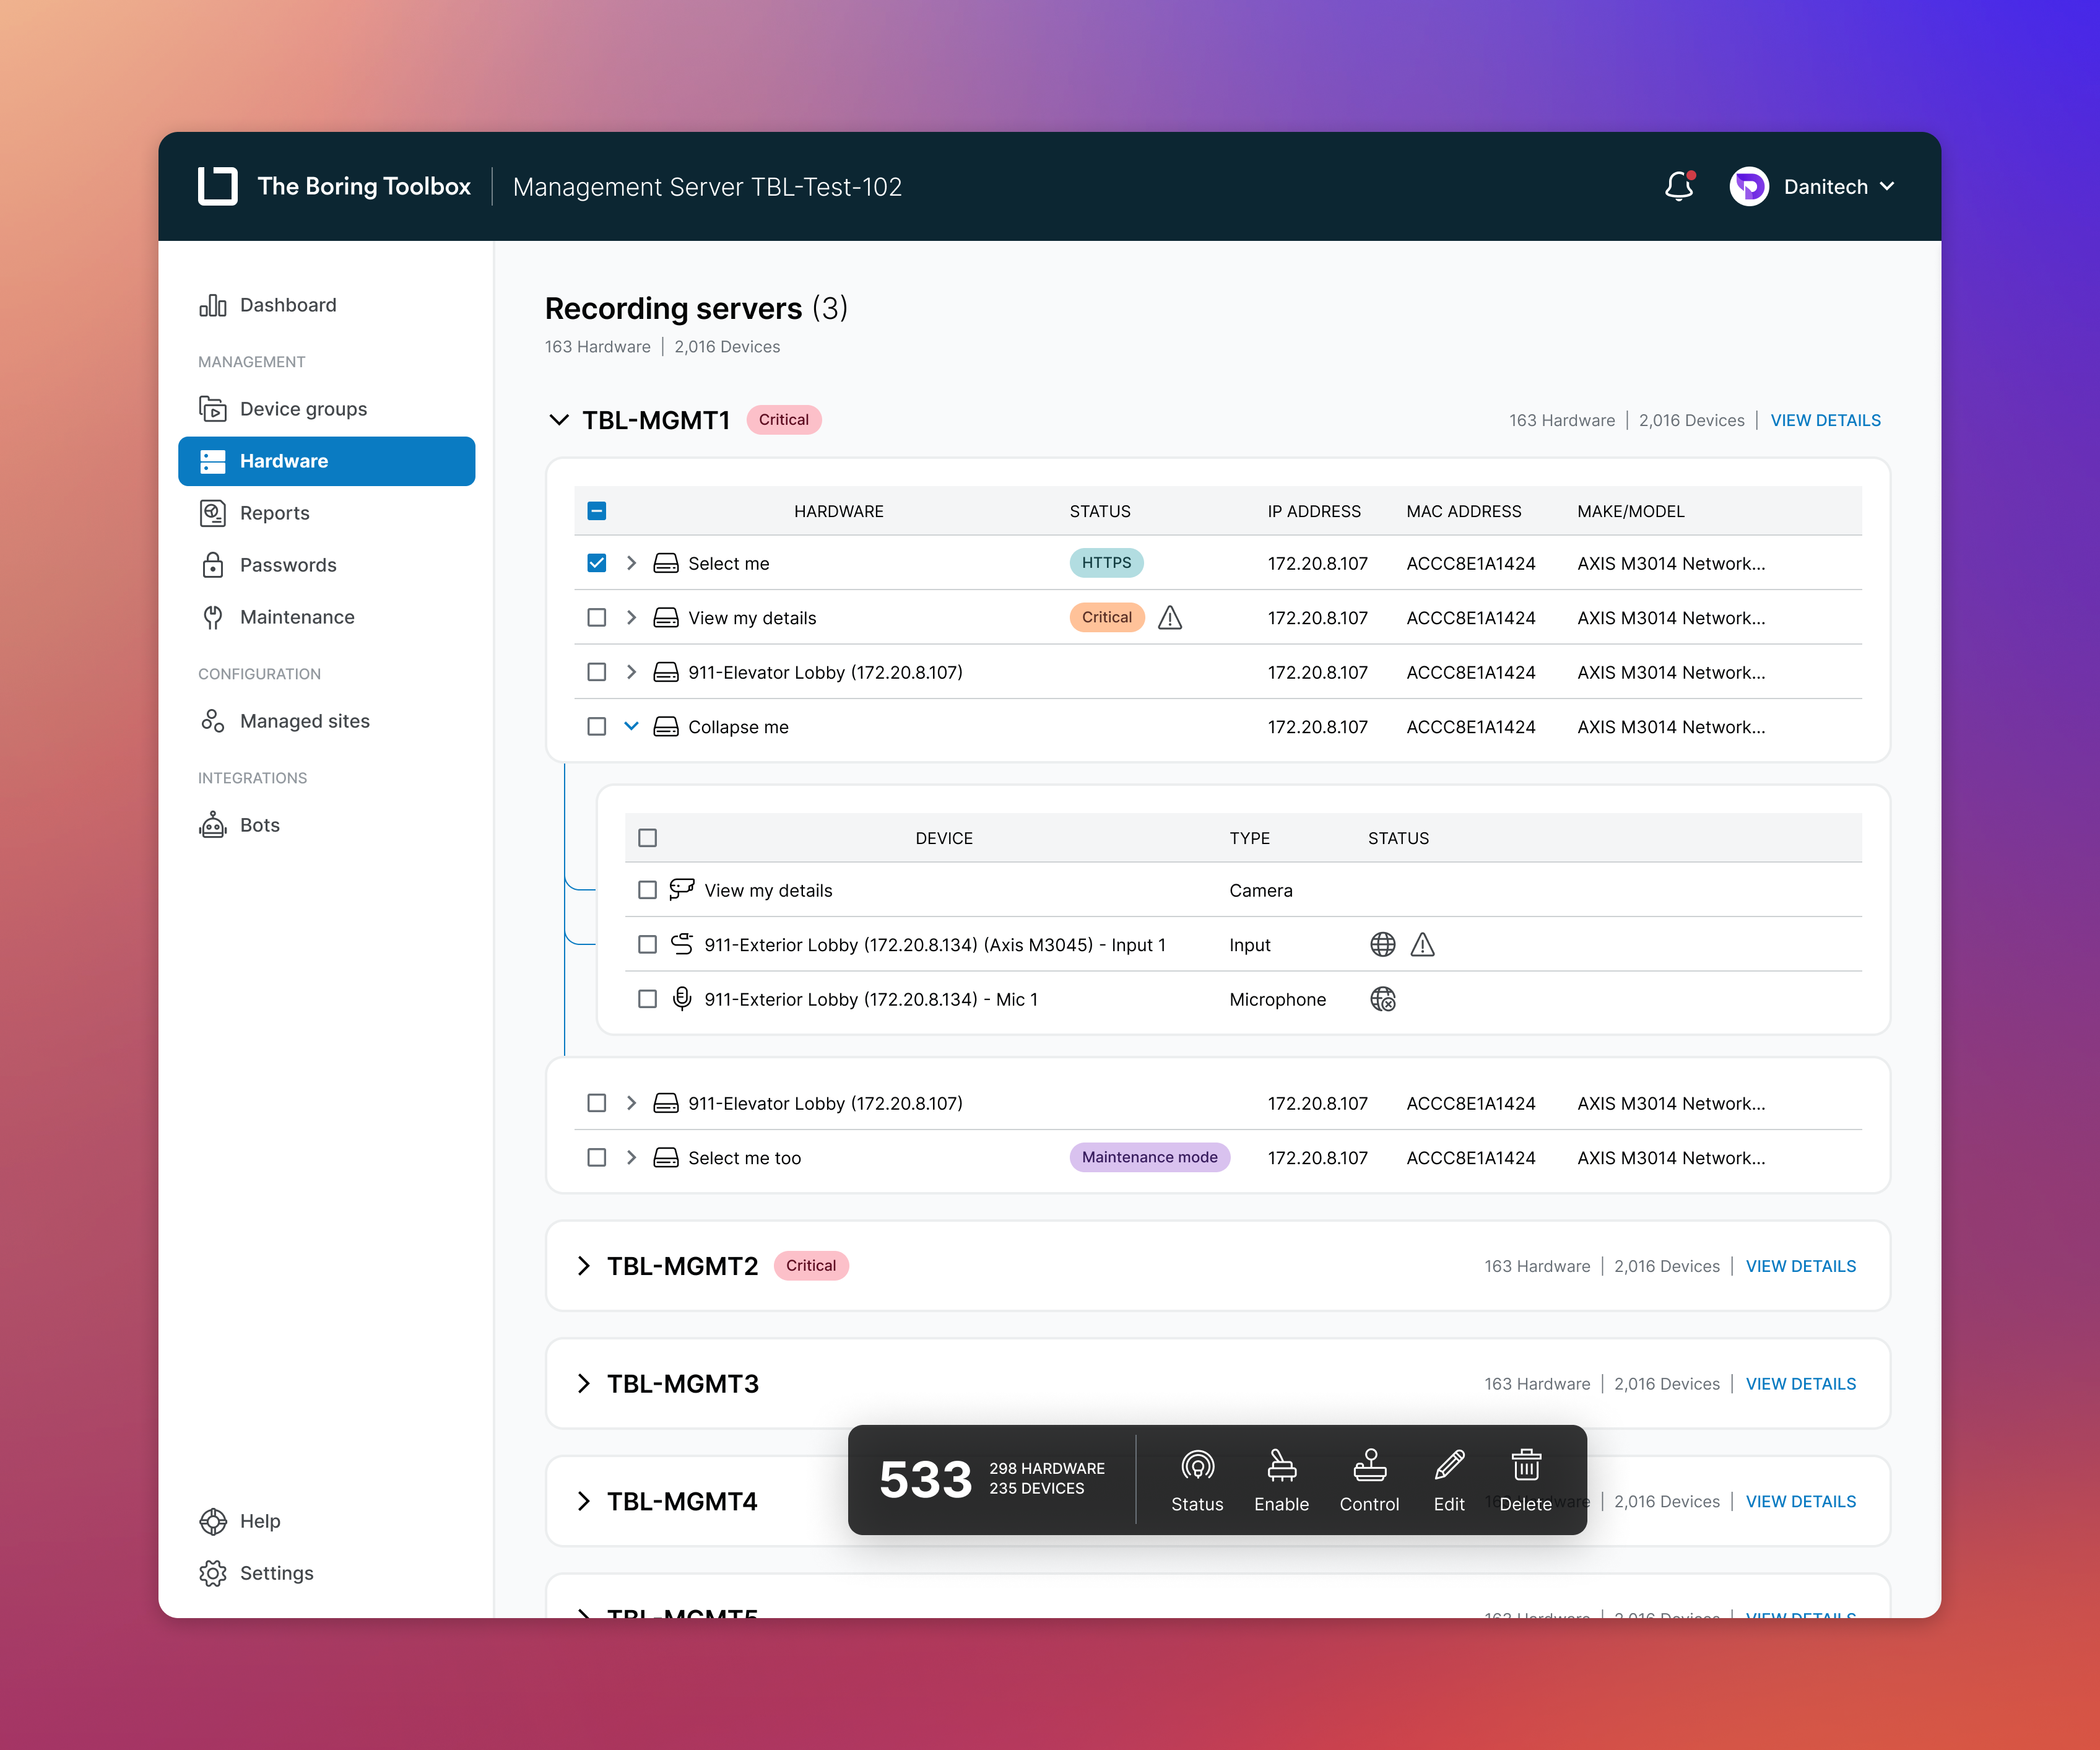The image size is (2100, 1750).
Task: Click hardware drive icon of 'Select me'
Action: click(665, 563)
